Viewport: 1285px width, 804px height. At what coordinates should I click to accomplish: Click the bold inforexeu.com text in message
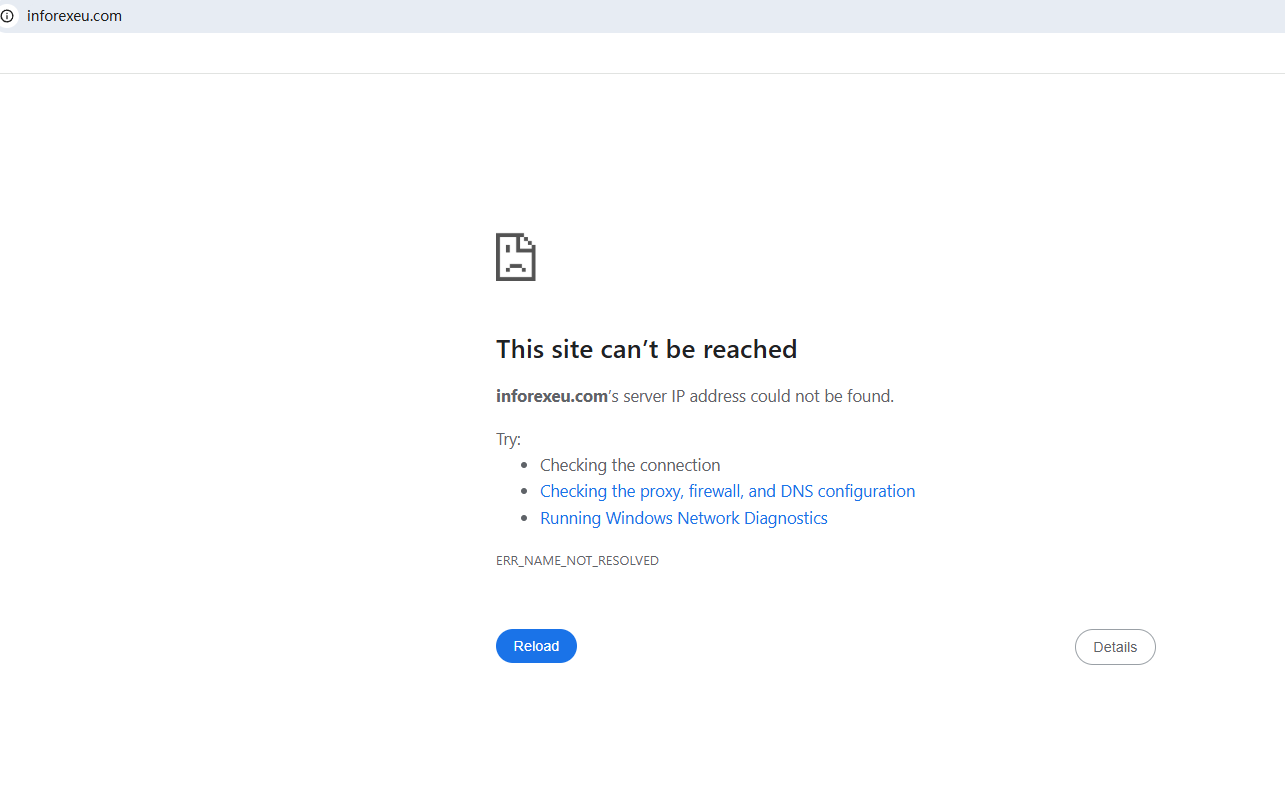pyautogui.click(x=552, y=396)
